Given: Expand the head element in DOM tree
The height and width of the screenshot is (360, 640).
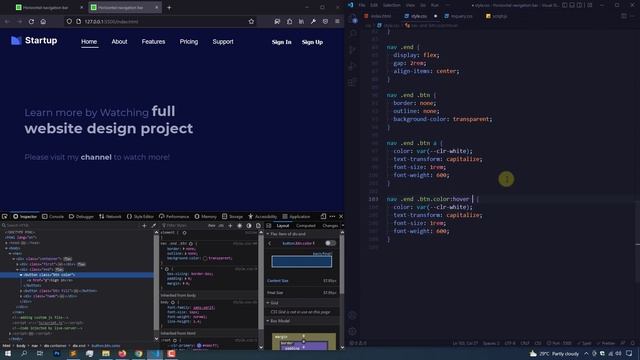Looking at the screenshot, I should point(7,243).
